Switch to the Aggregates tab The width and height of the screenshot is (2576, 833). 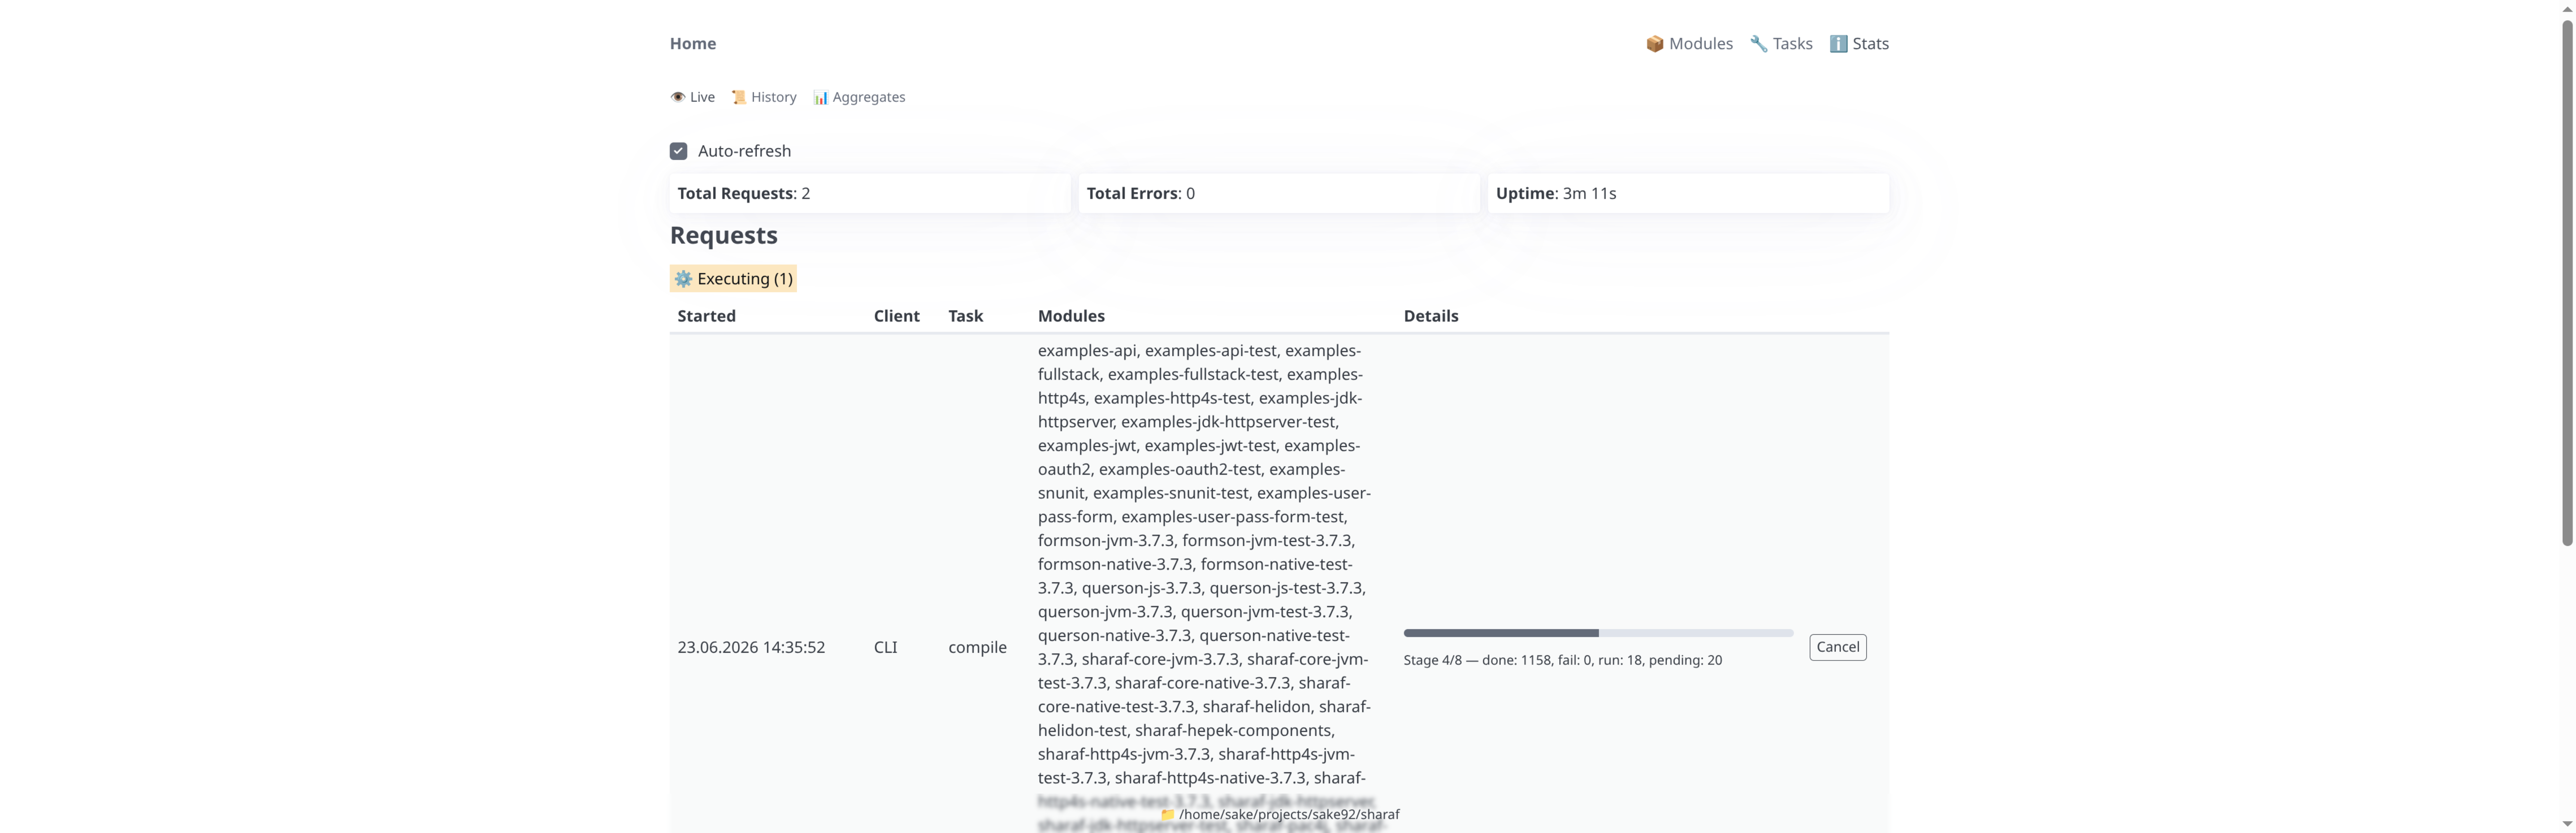[859, 97]
